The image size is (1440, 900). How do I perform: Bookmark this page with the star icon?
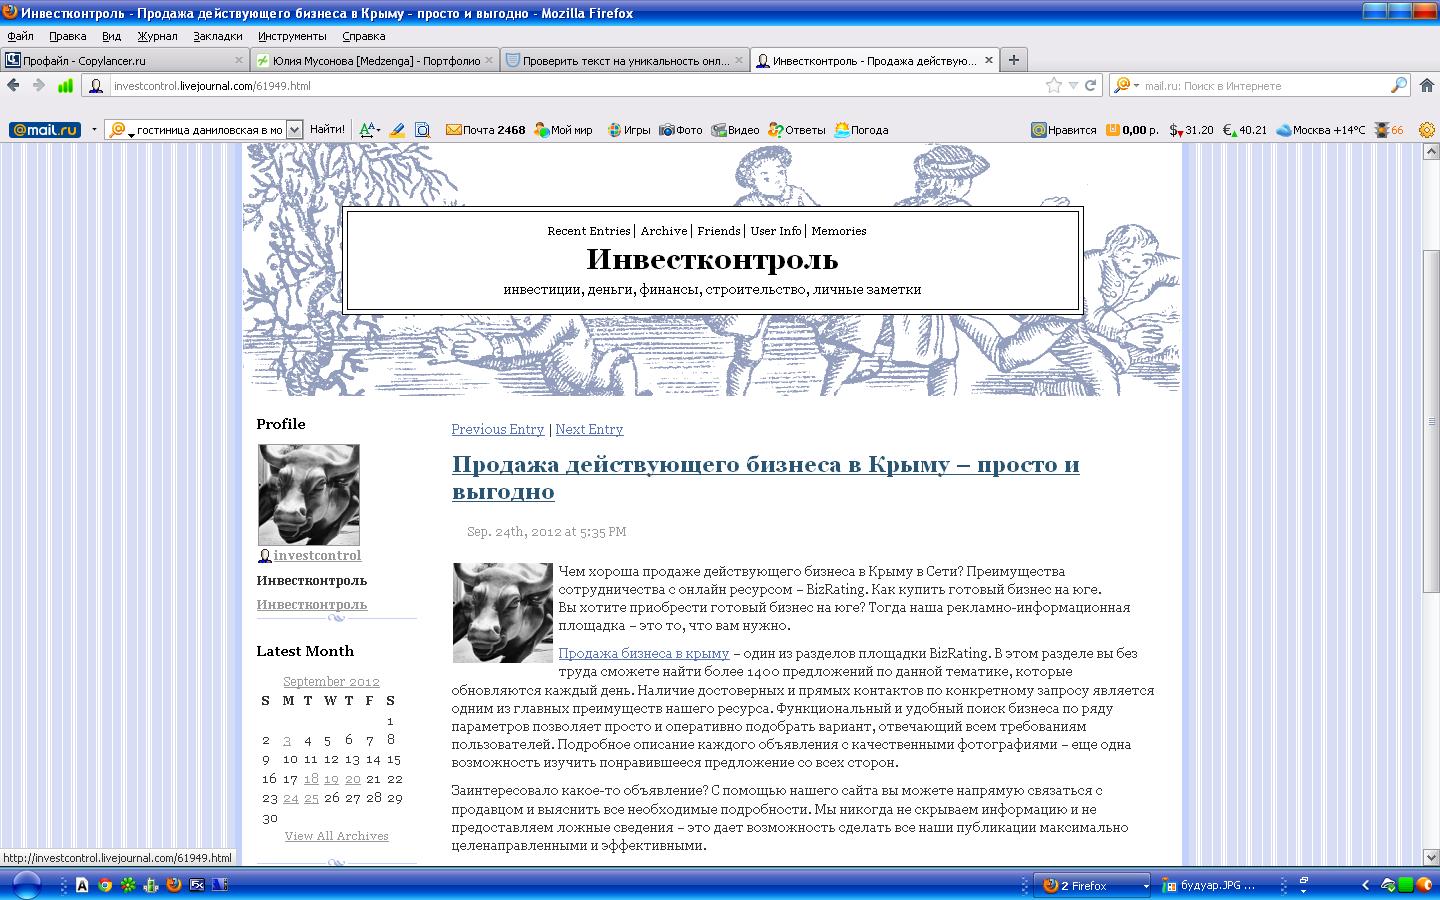point(1054,85)
